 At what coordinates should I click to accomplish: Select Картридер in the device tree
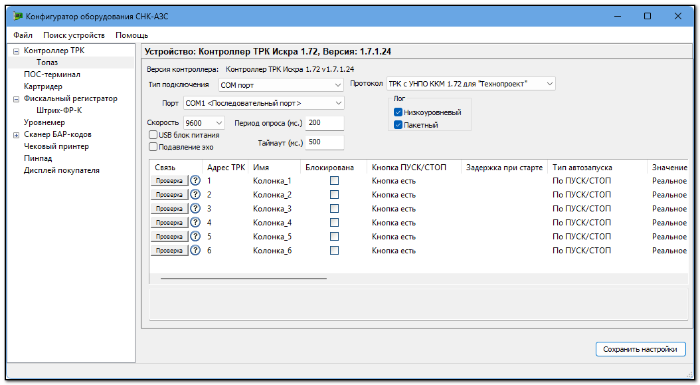43,86
